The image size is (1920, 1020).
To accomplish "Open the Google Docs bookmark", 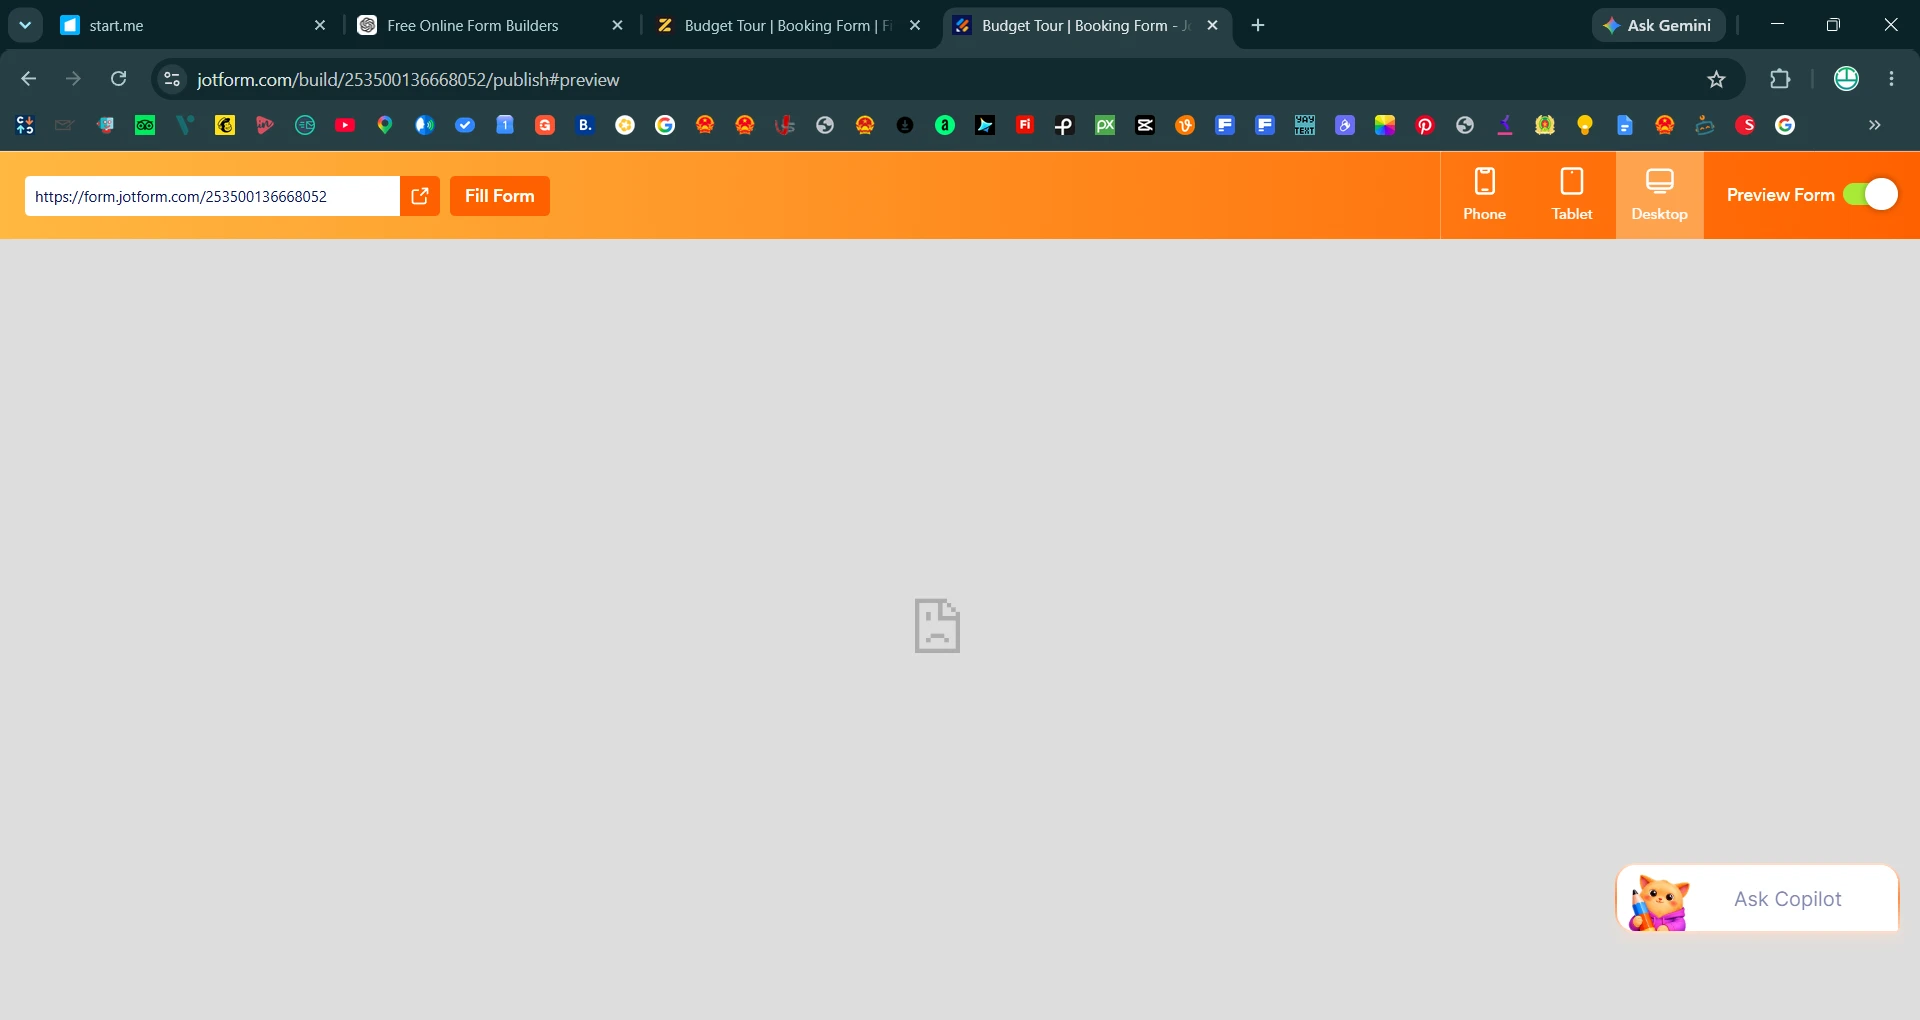I will click(x=1625, y=125).
